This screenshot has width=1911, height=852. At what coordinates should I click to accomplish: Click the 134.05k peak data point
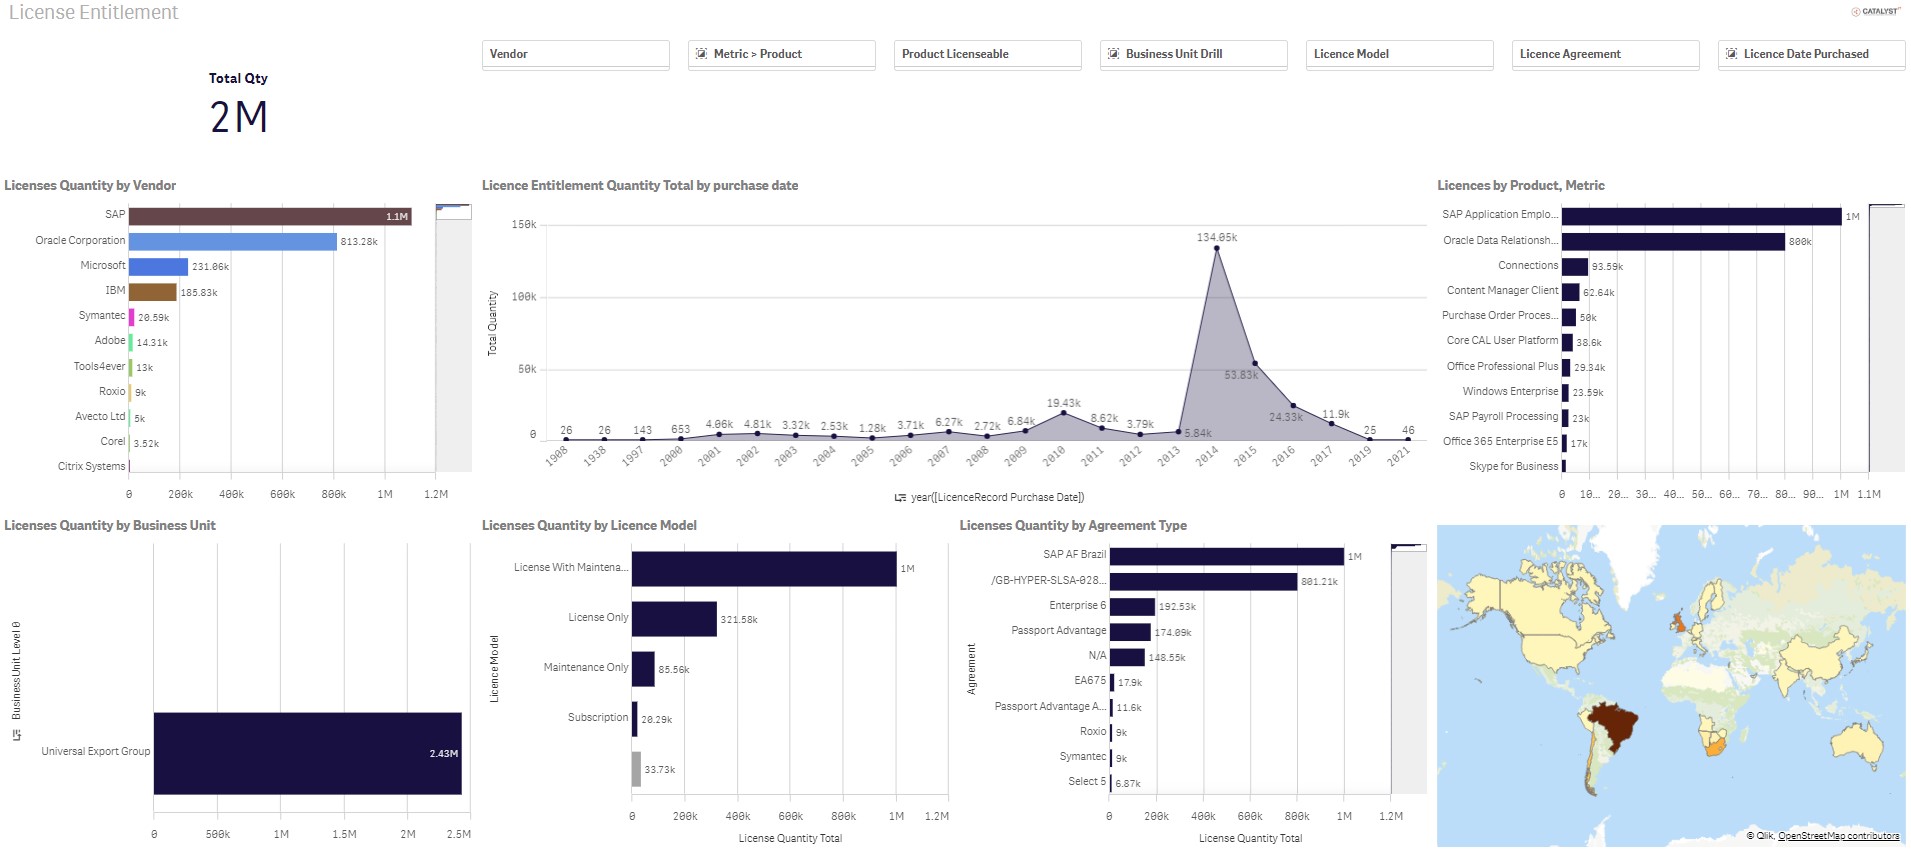(x=1216, y=248)
